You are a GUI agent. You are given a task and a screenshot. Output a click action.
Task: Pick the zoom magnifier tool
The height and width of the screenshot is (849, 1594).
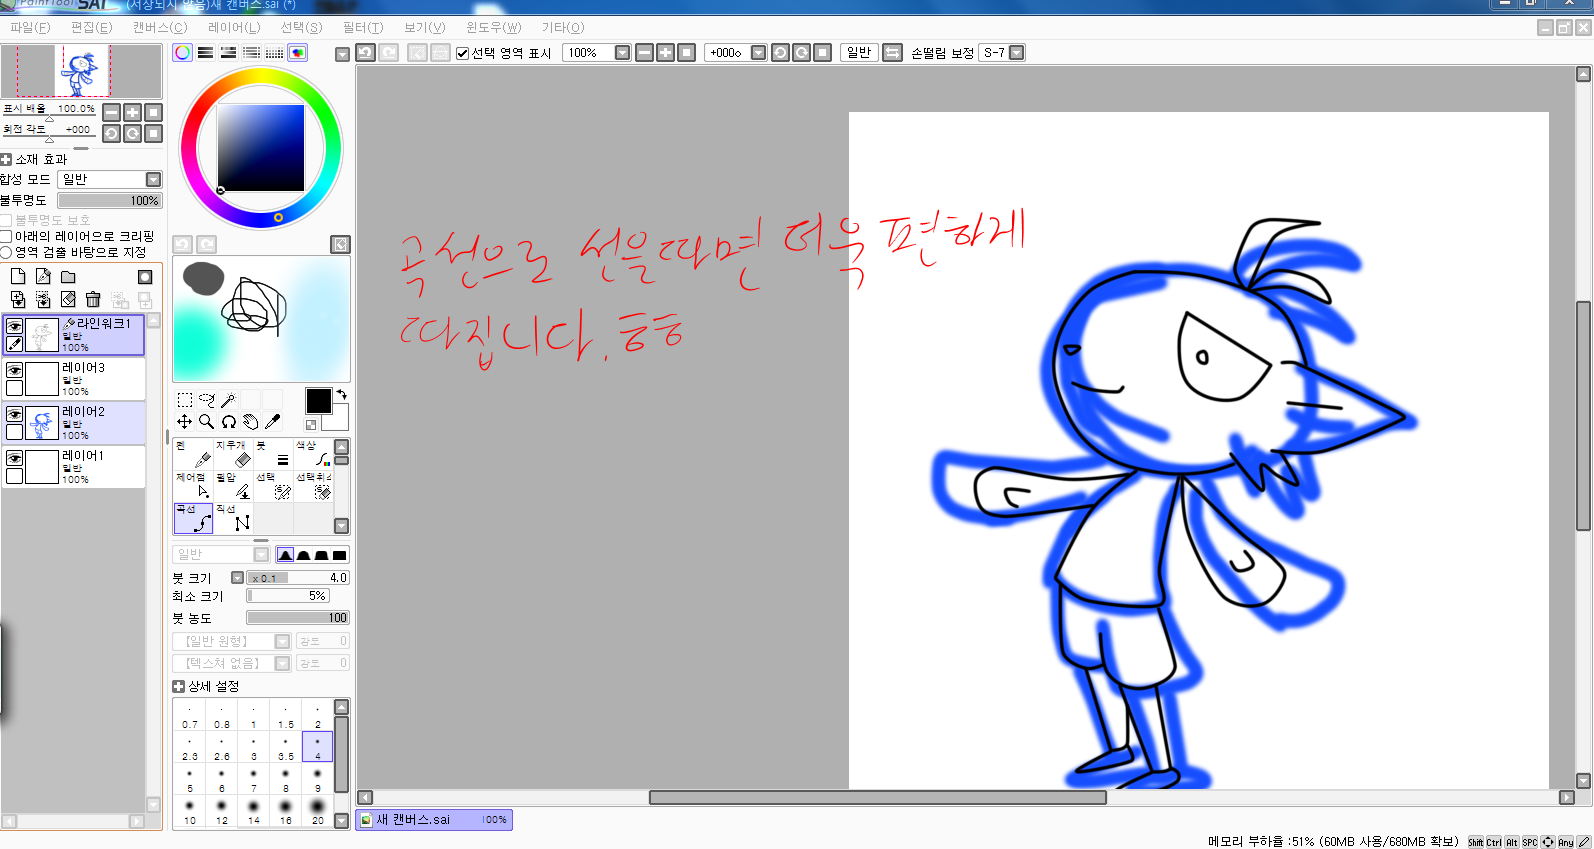[x=207, y=422]
